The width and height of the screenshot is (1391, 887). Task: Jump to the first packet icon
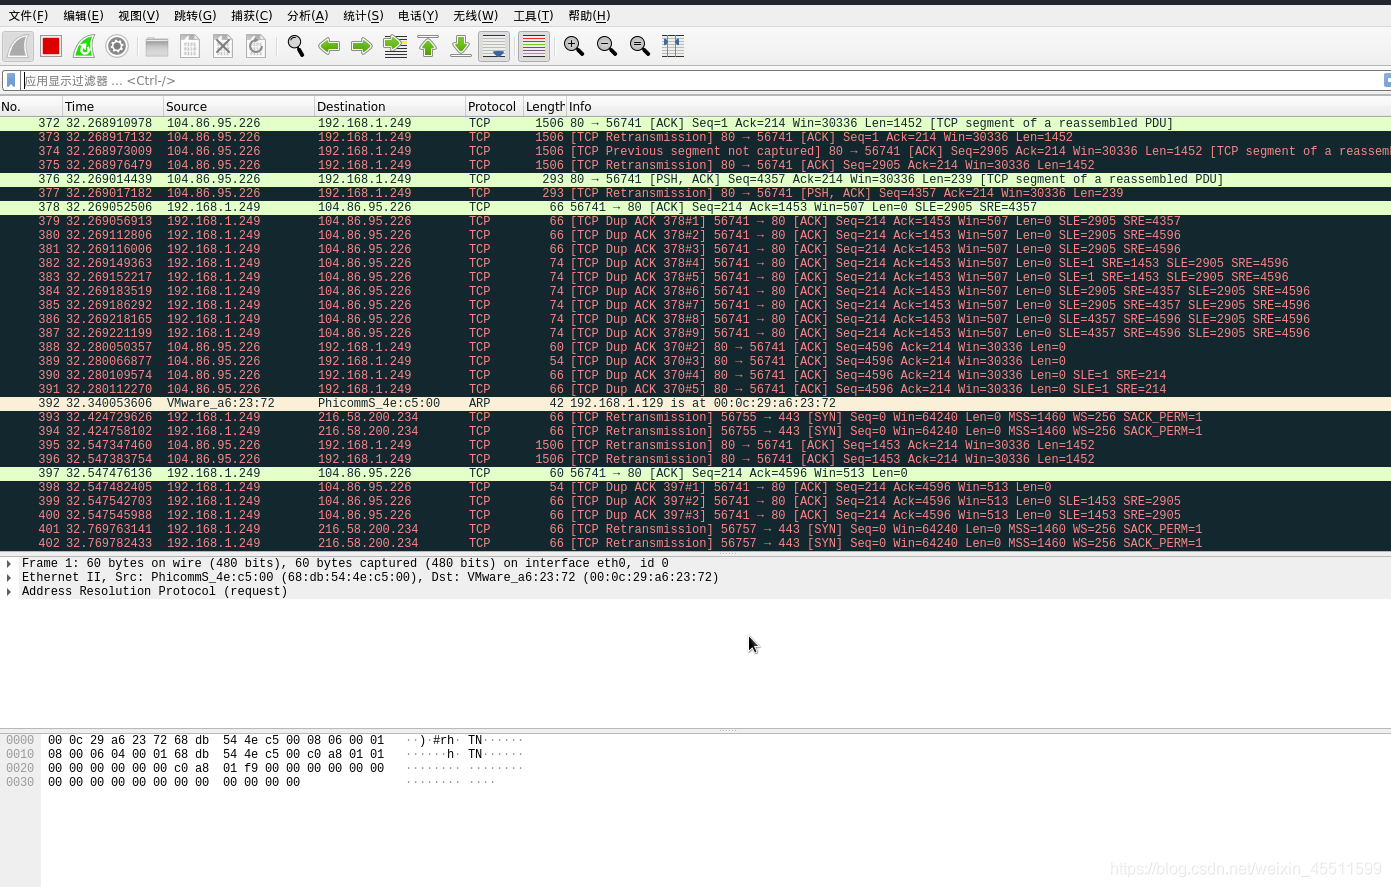(428, 46)
